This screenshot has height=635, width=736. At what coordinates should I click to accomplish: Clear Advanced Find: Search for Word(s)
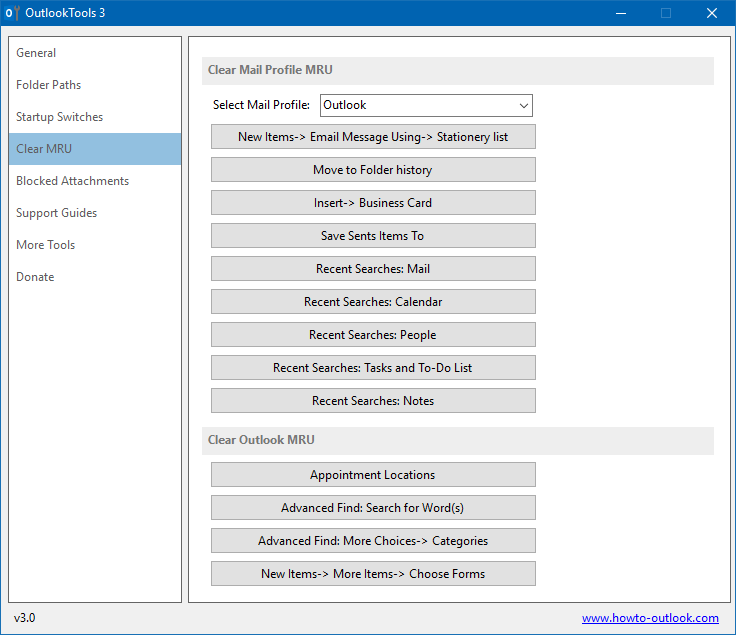click(373, 508)
